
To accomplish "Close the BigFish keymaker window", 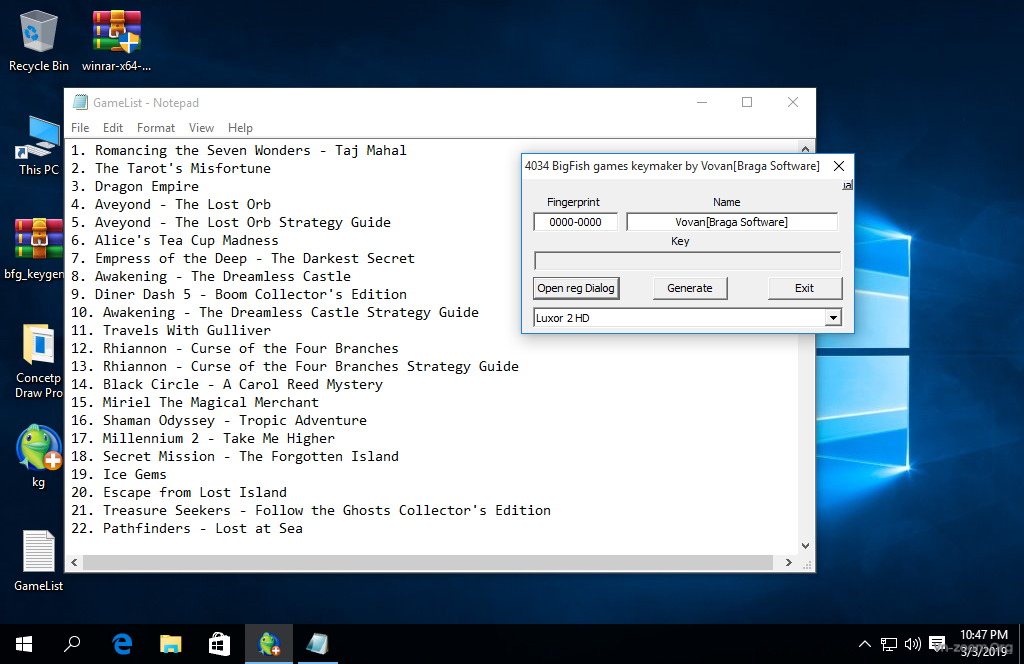I will point(839,166).
